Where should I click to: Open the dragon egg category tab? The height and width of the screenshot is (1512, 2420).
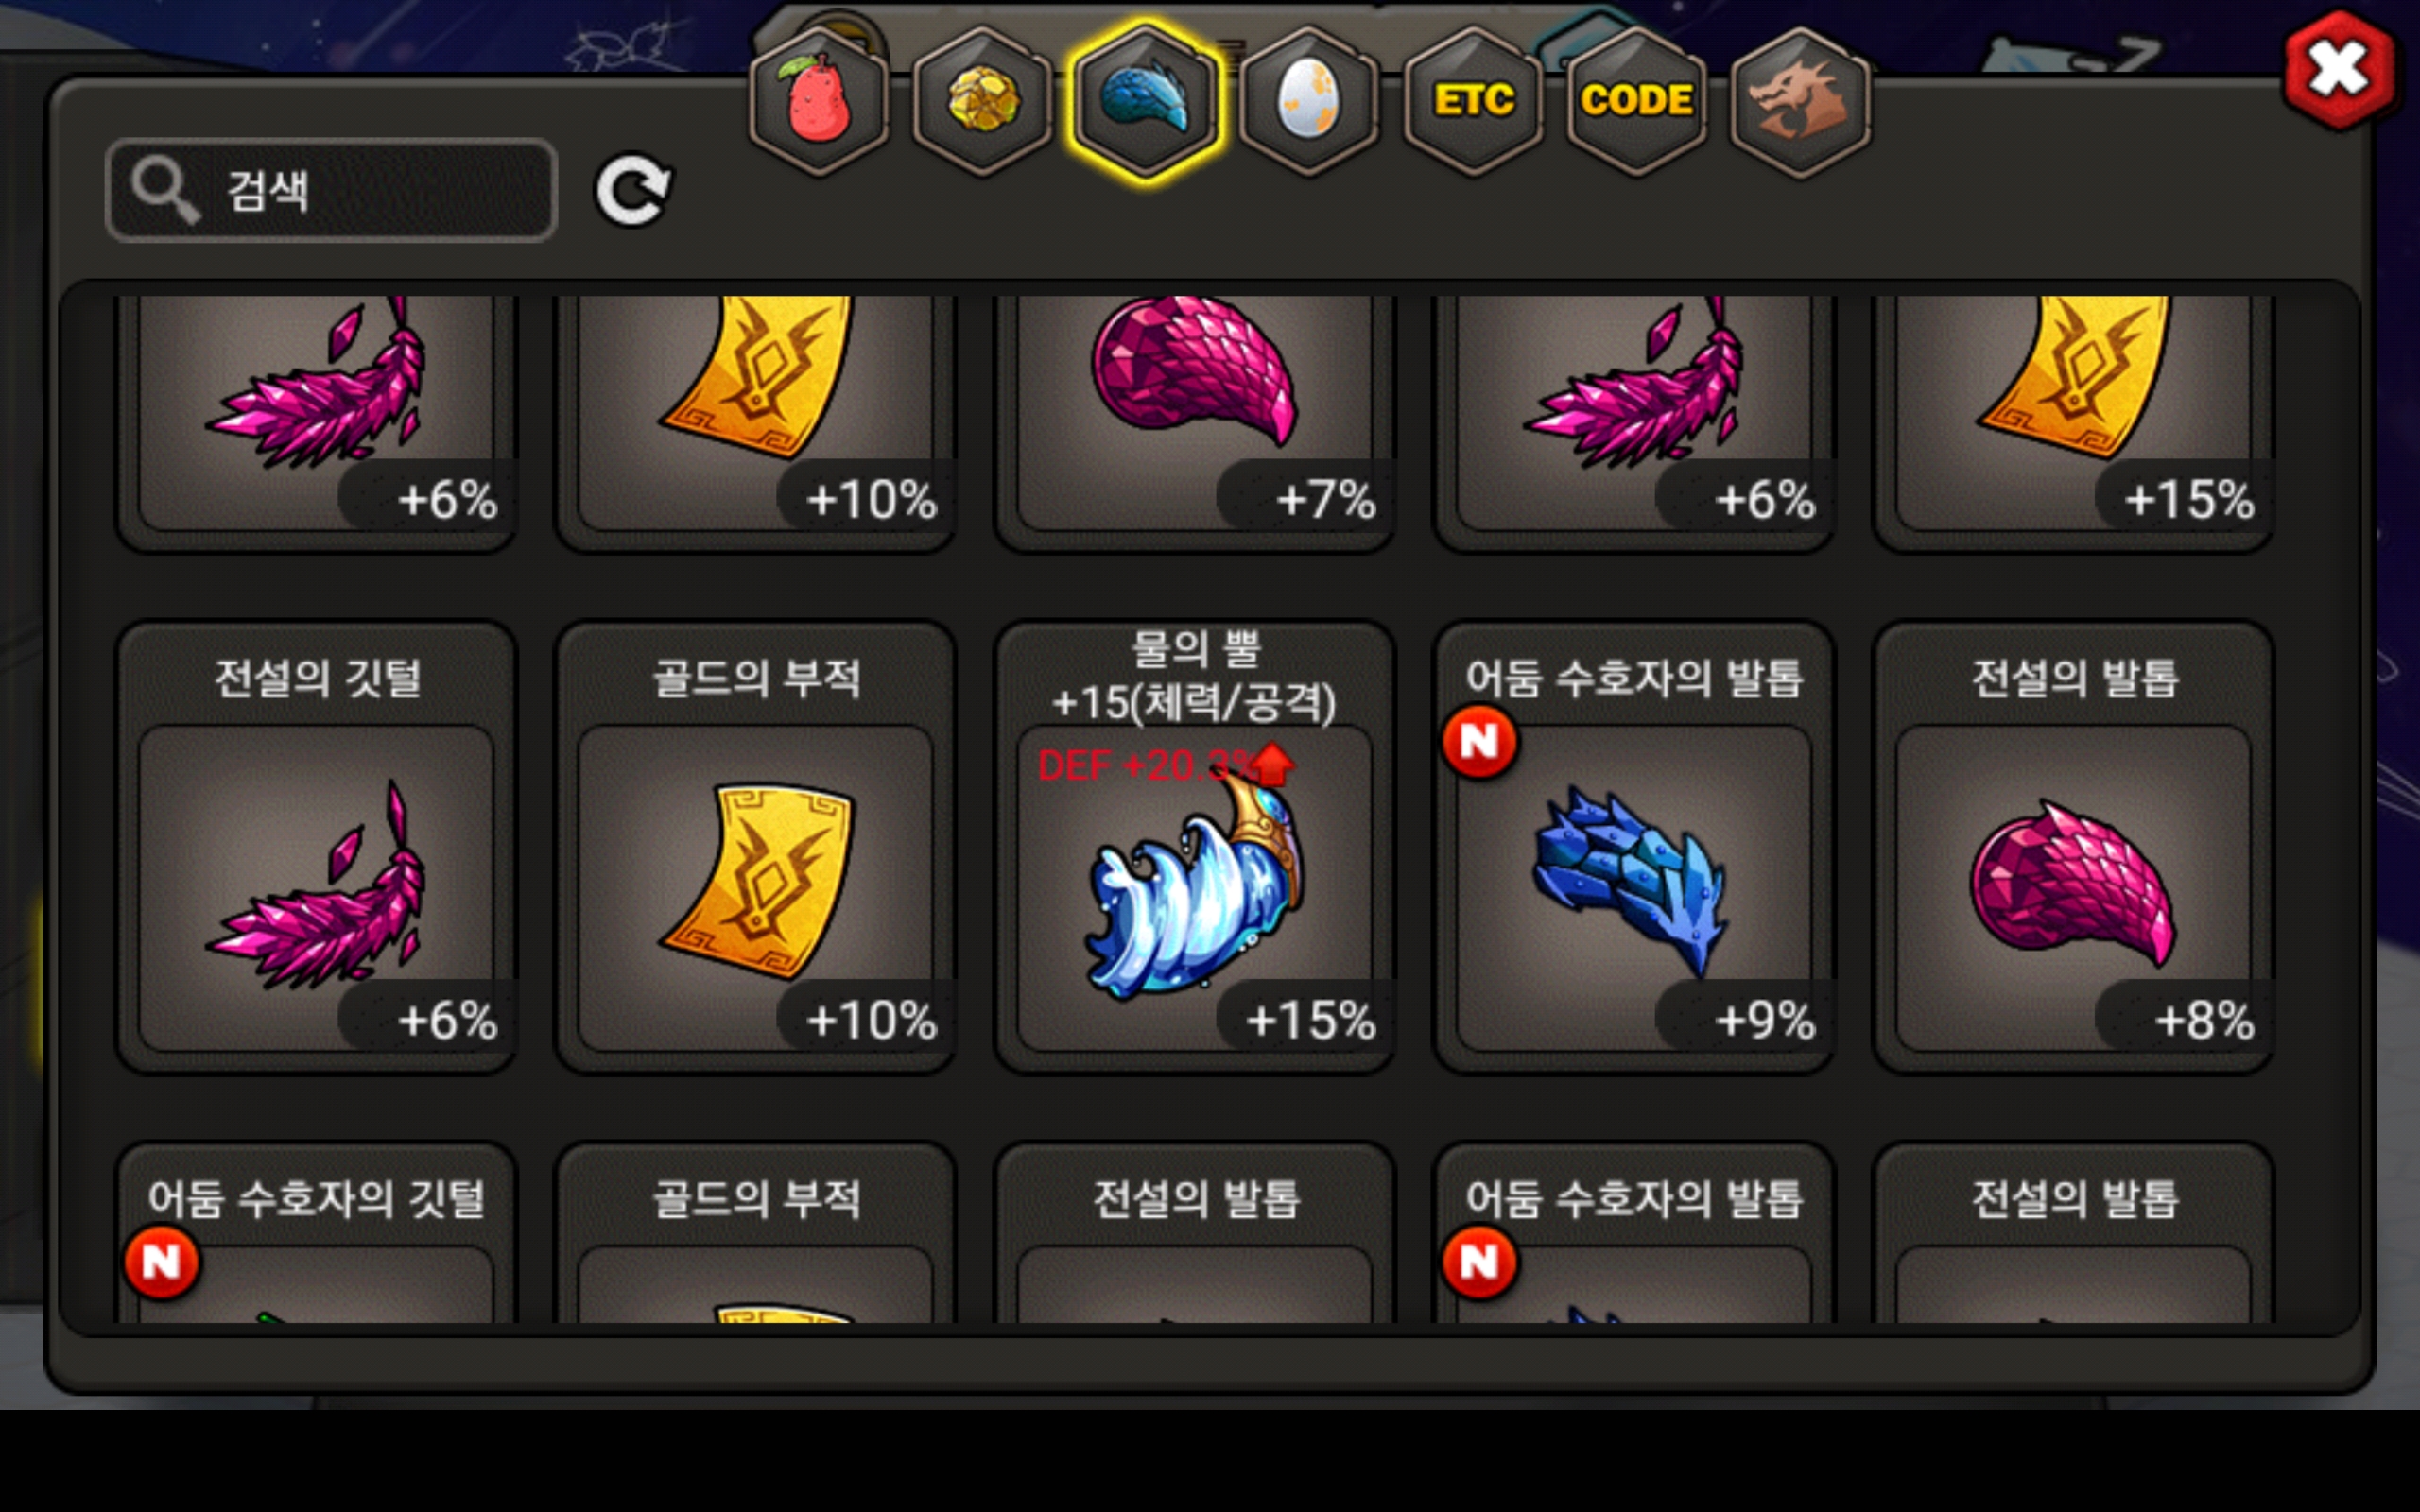click(1309, 100)
